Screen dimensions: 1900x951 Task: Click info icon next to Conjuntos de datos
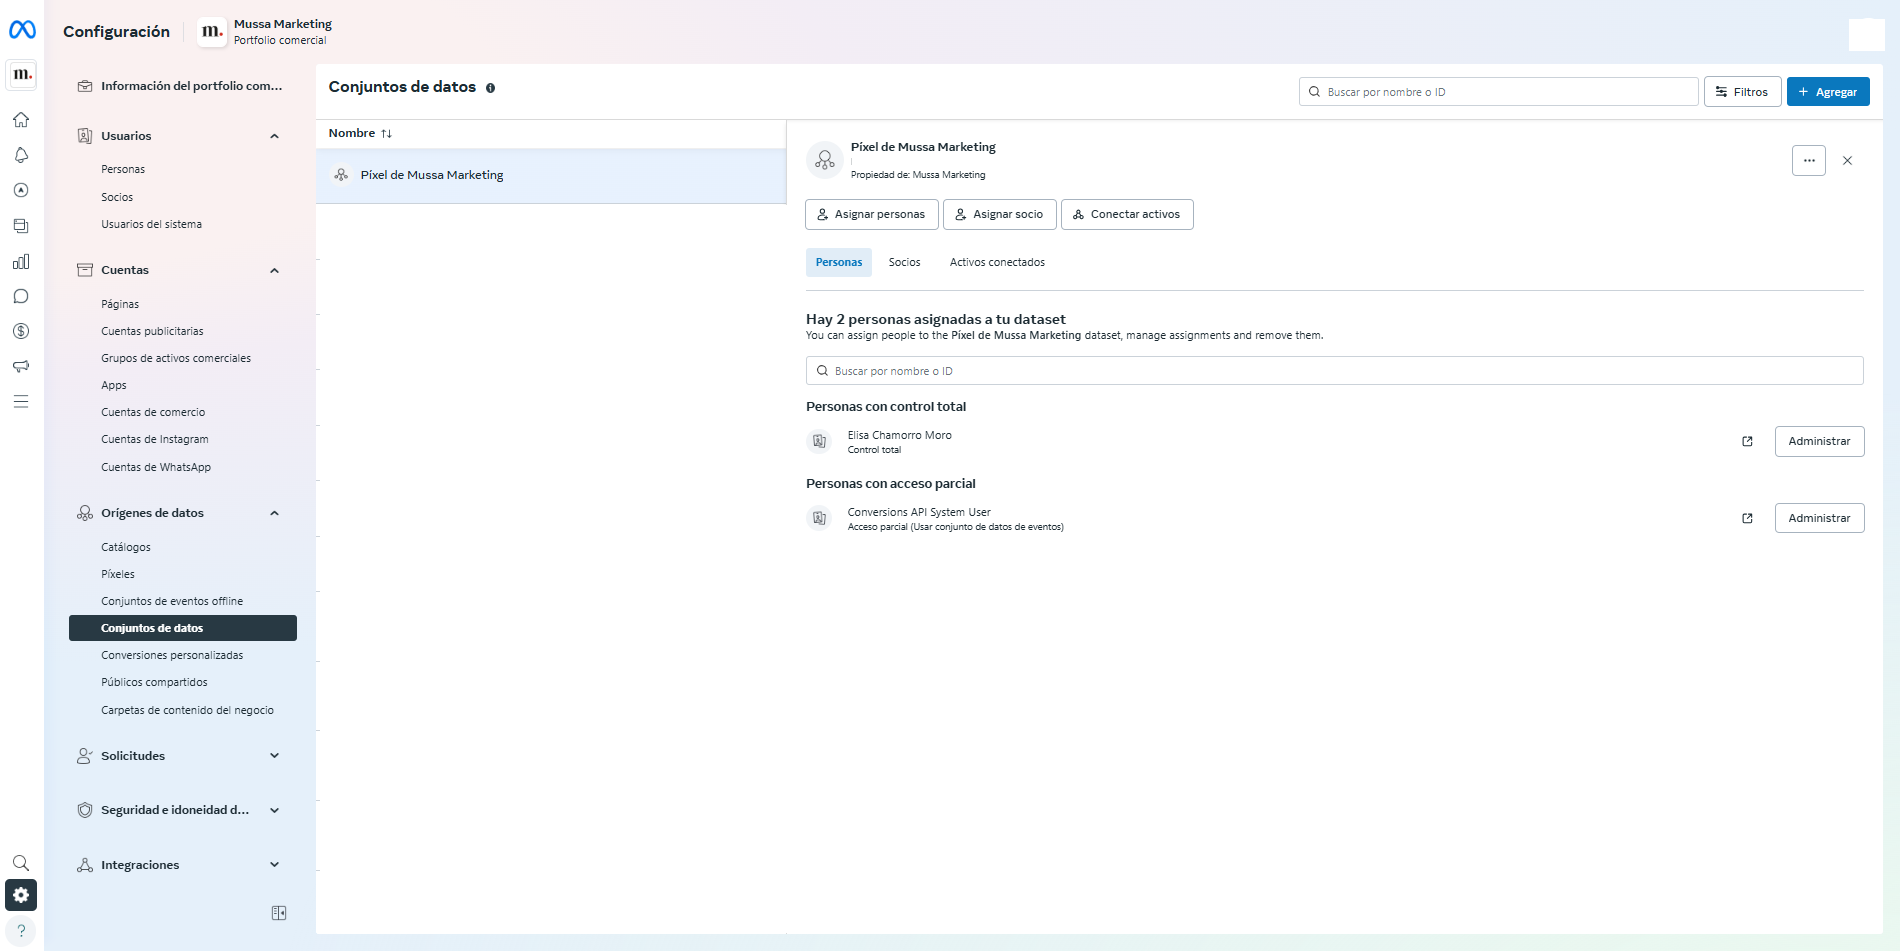click(491, 88)
